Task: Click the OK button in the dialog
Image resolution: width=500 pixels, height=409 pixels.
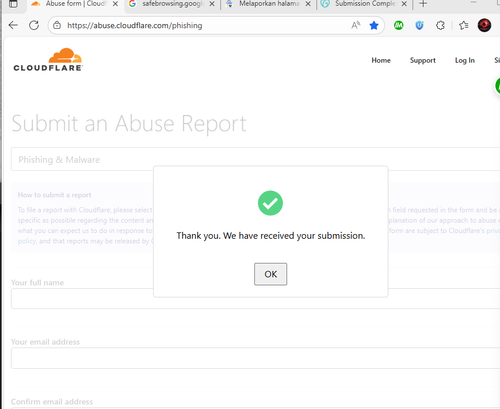Action: pyautogui.click(x=270, y=274)
